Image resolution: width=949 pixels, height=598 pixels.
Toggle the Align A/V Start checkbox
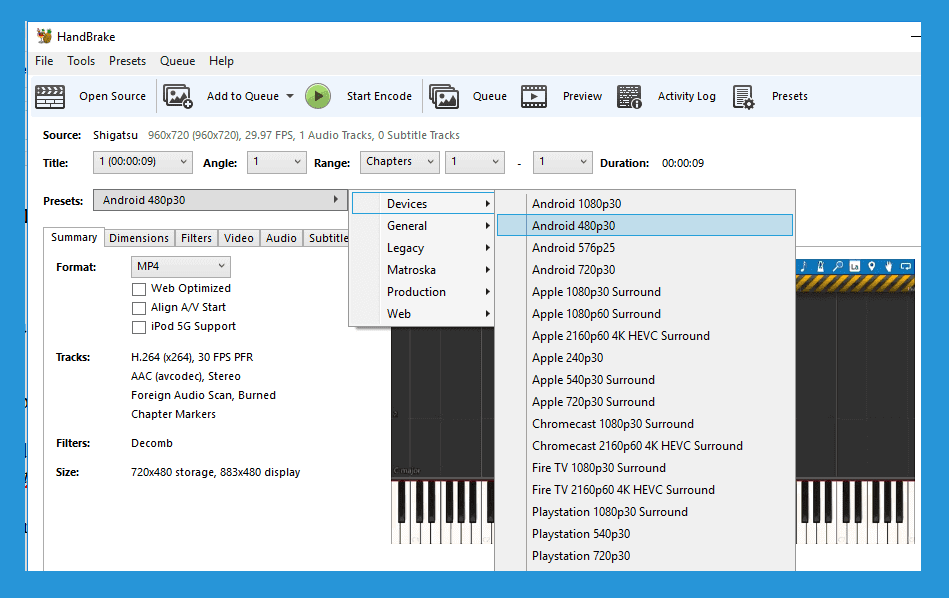[139, 308]
